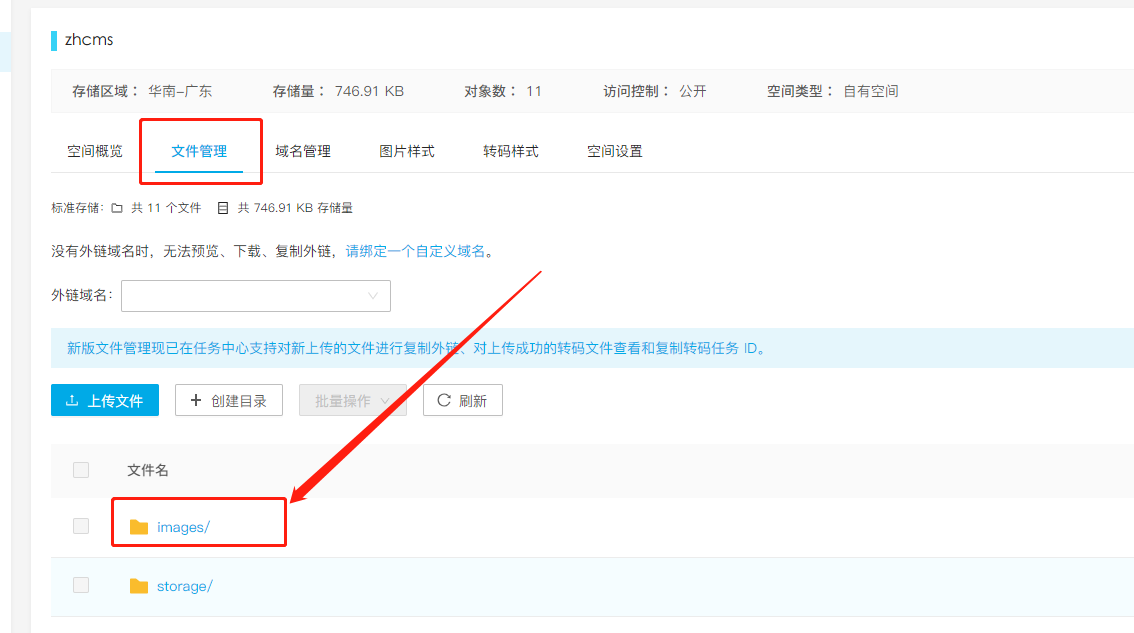Open the 域名管理 tab

(x=303, y=152)
